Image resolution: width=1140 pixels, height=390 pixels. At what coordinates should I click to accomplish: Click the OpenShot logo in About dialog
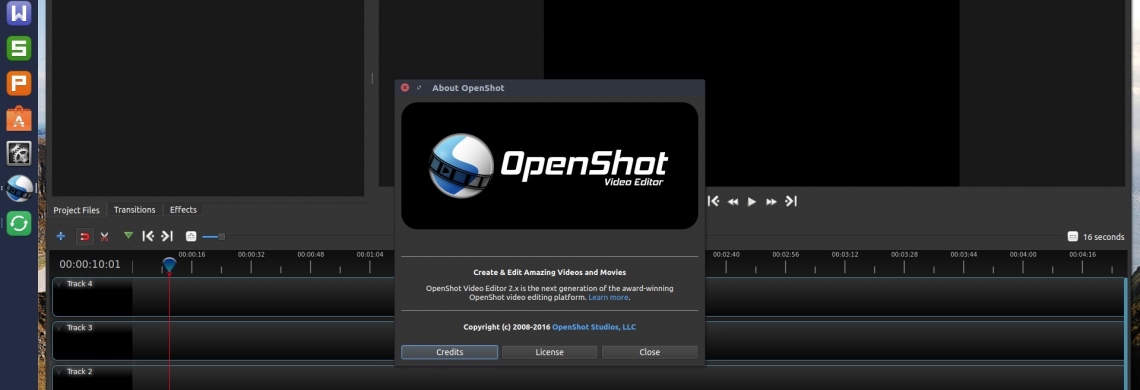point(549,166)
